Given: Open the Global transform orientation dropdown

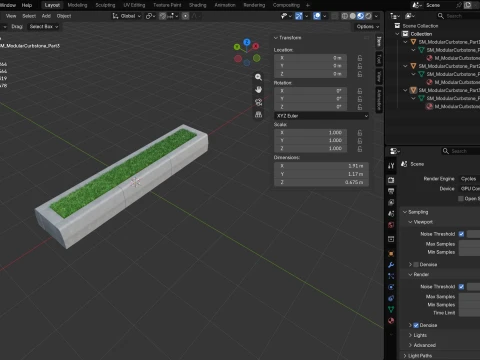Looking at the screenshot, I should point(127,16).
